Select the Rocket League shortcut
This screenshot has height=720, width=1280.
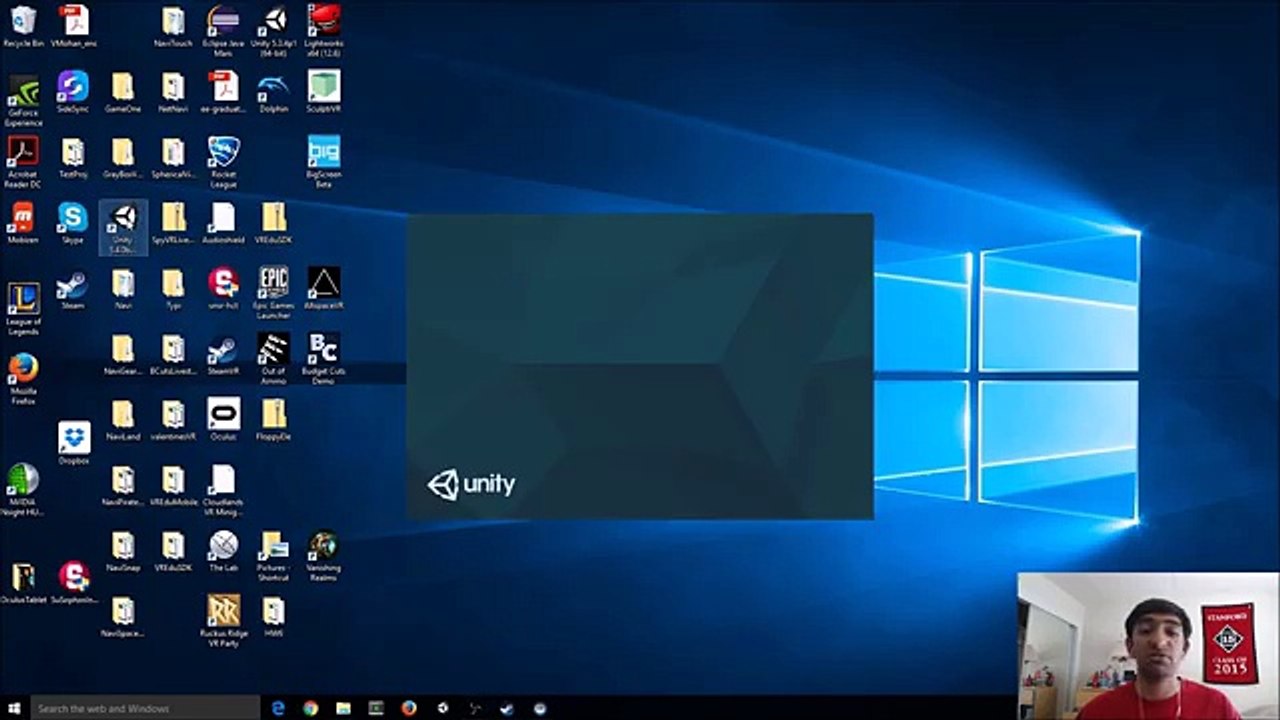223,162
